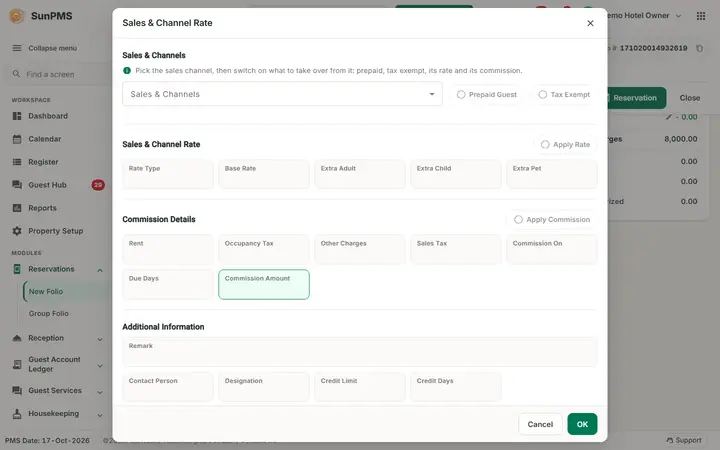Click the Housekeeping broom icon
720x450 pixels.
coord(17,414)
